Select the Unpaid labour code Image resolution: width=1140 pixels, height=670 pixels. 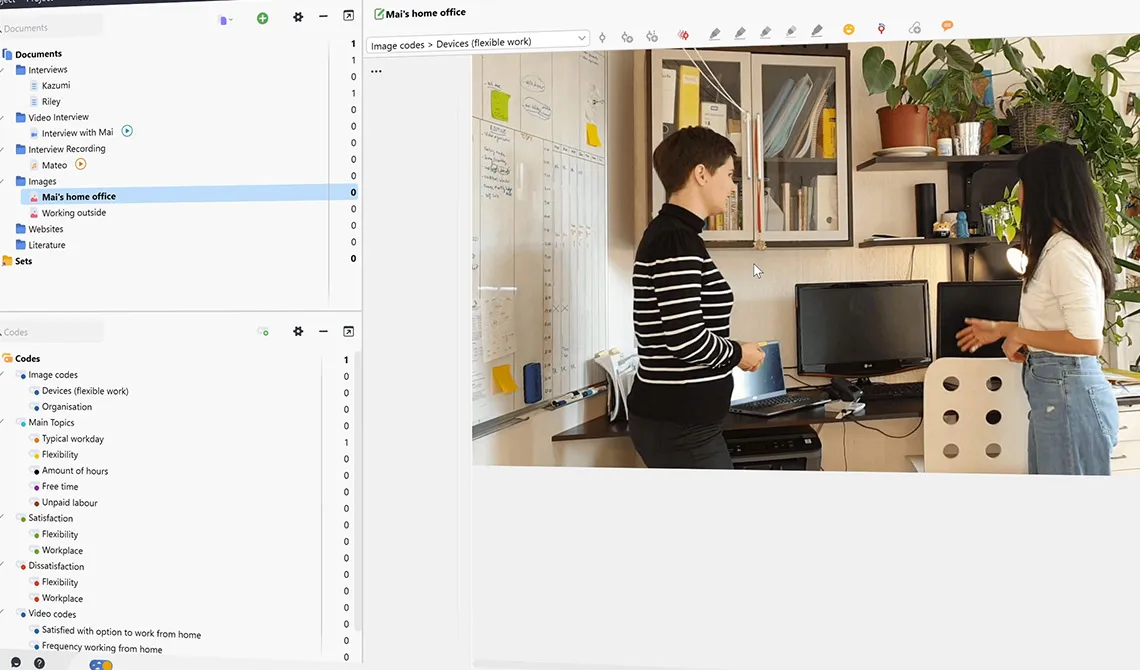point(69,503)
